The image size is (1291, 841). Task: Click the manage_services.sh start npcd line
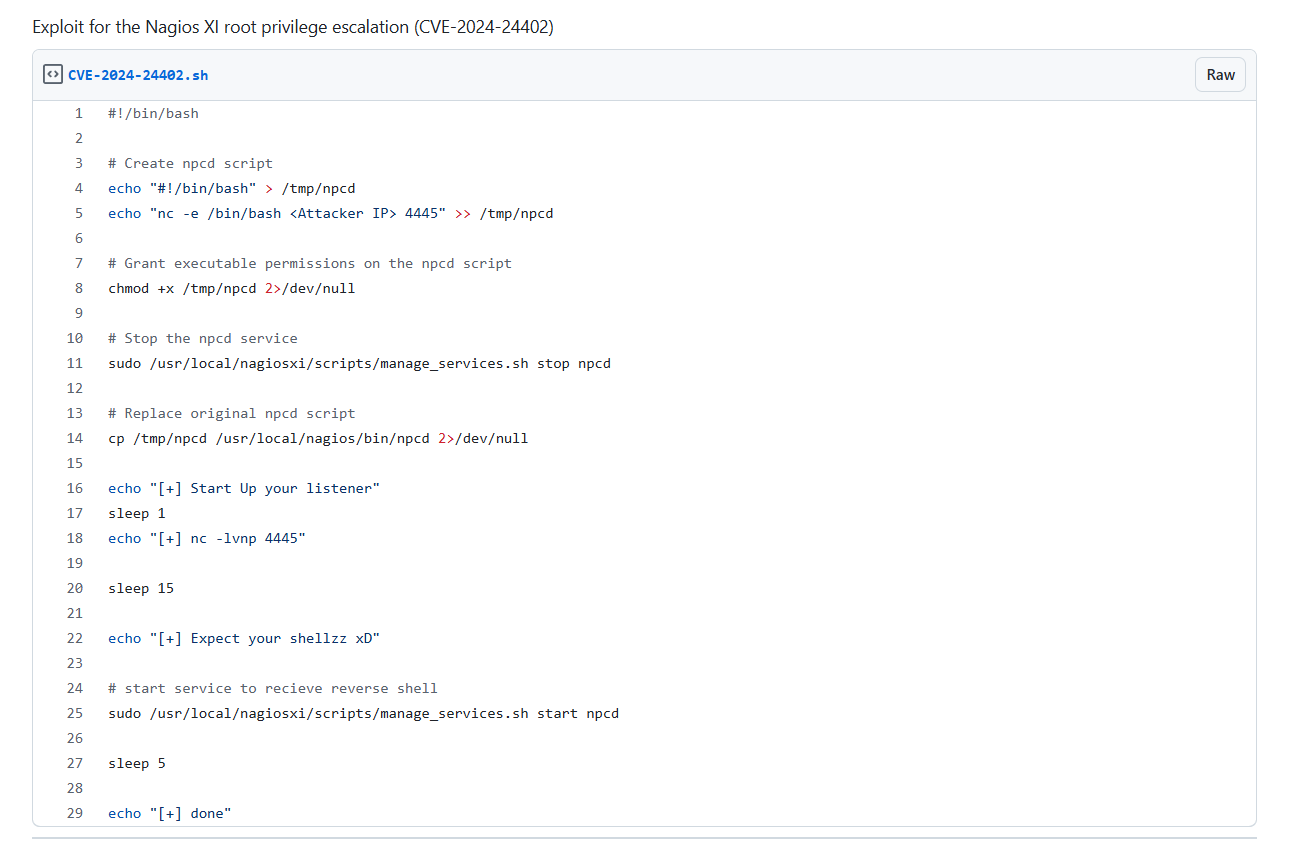tap(364, 713)
